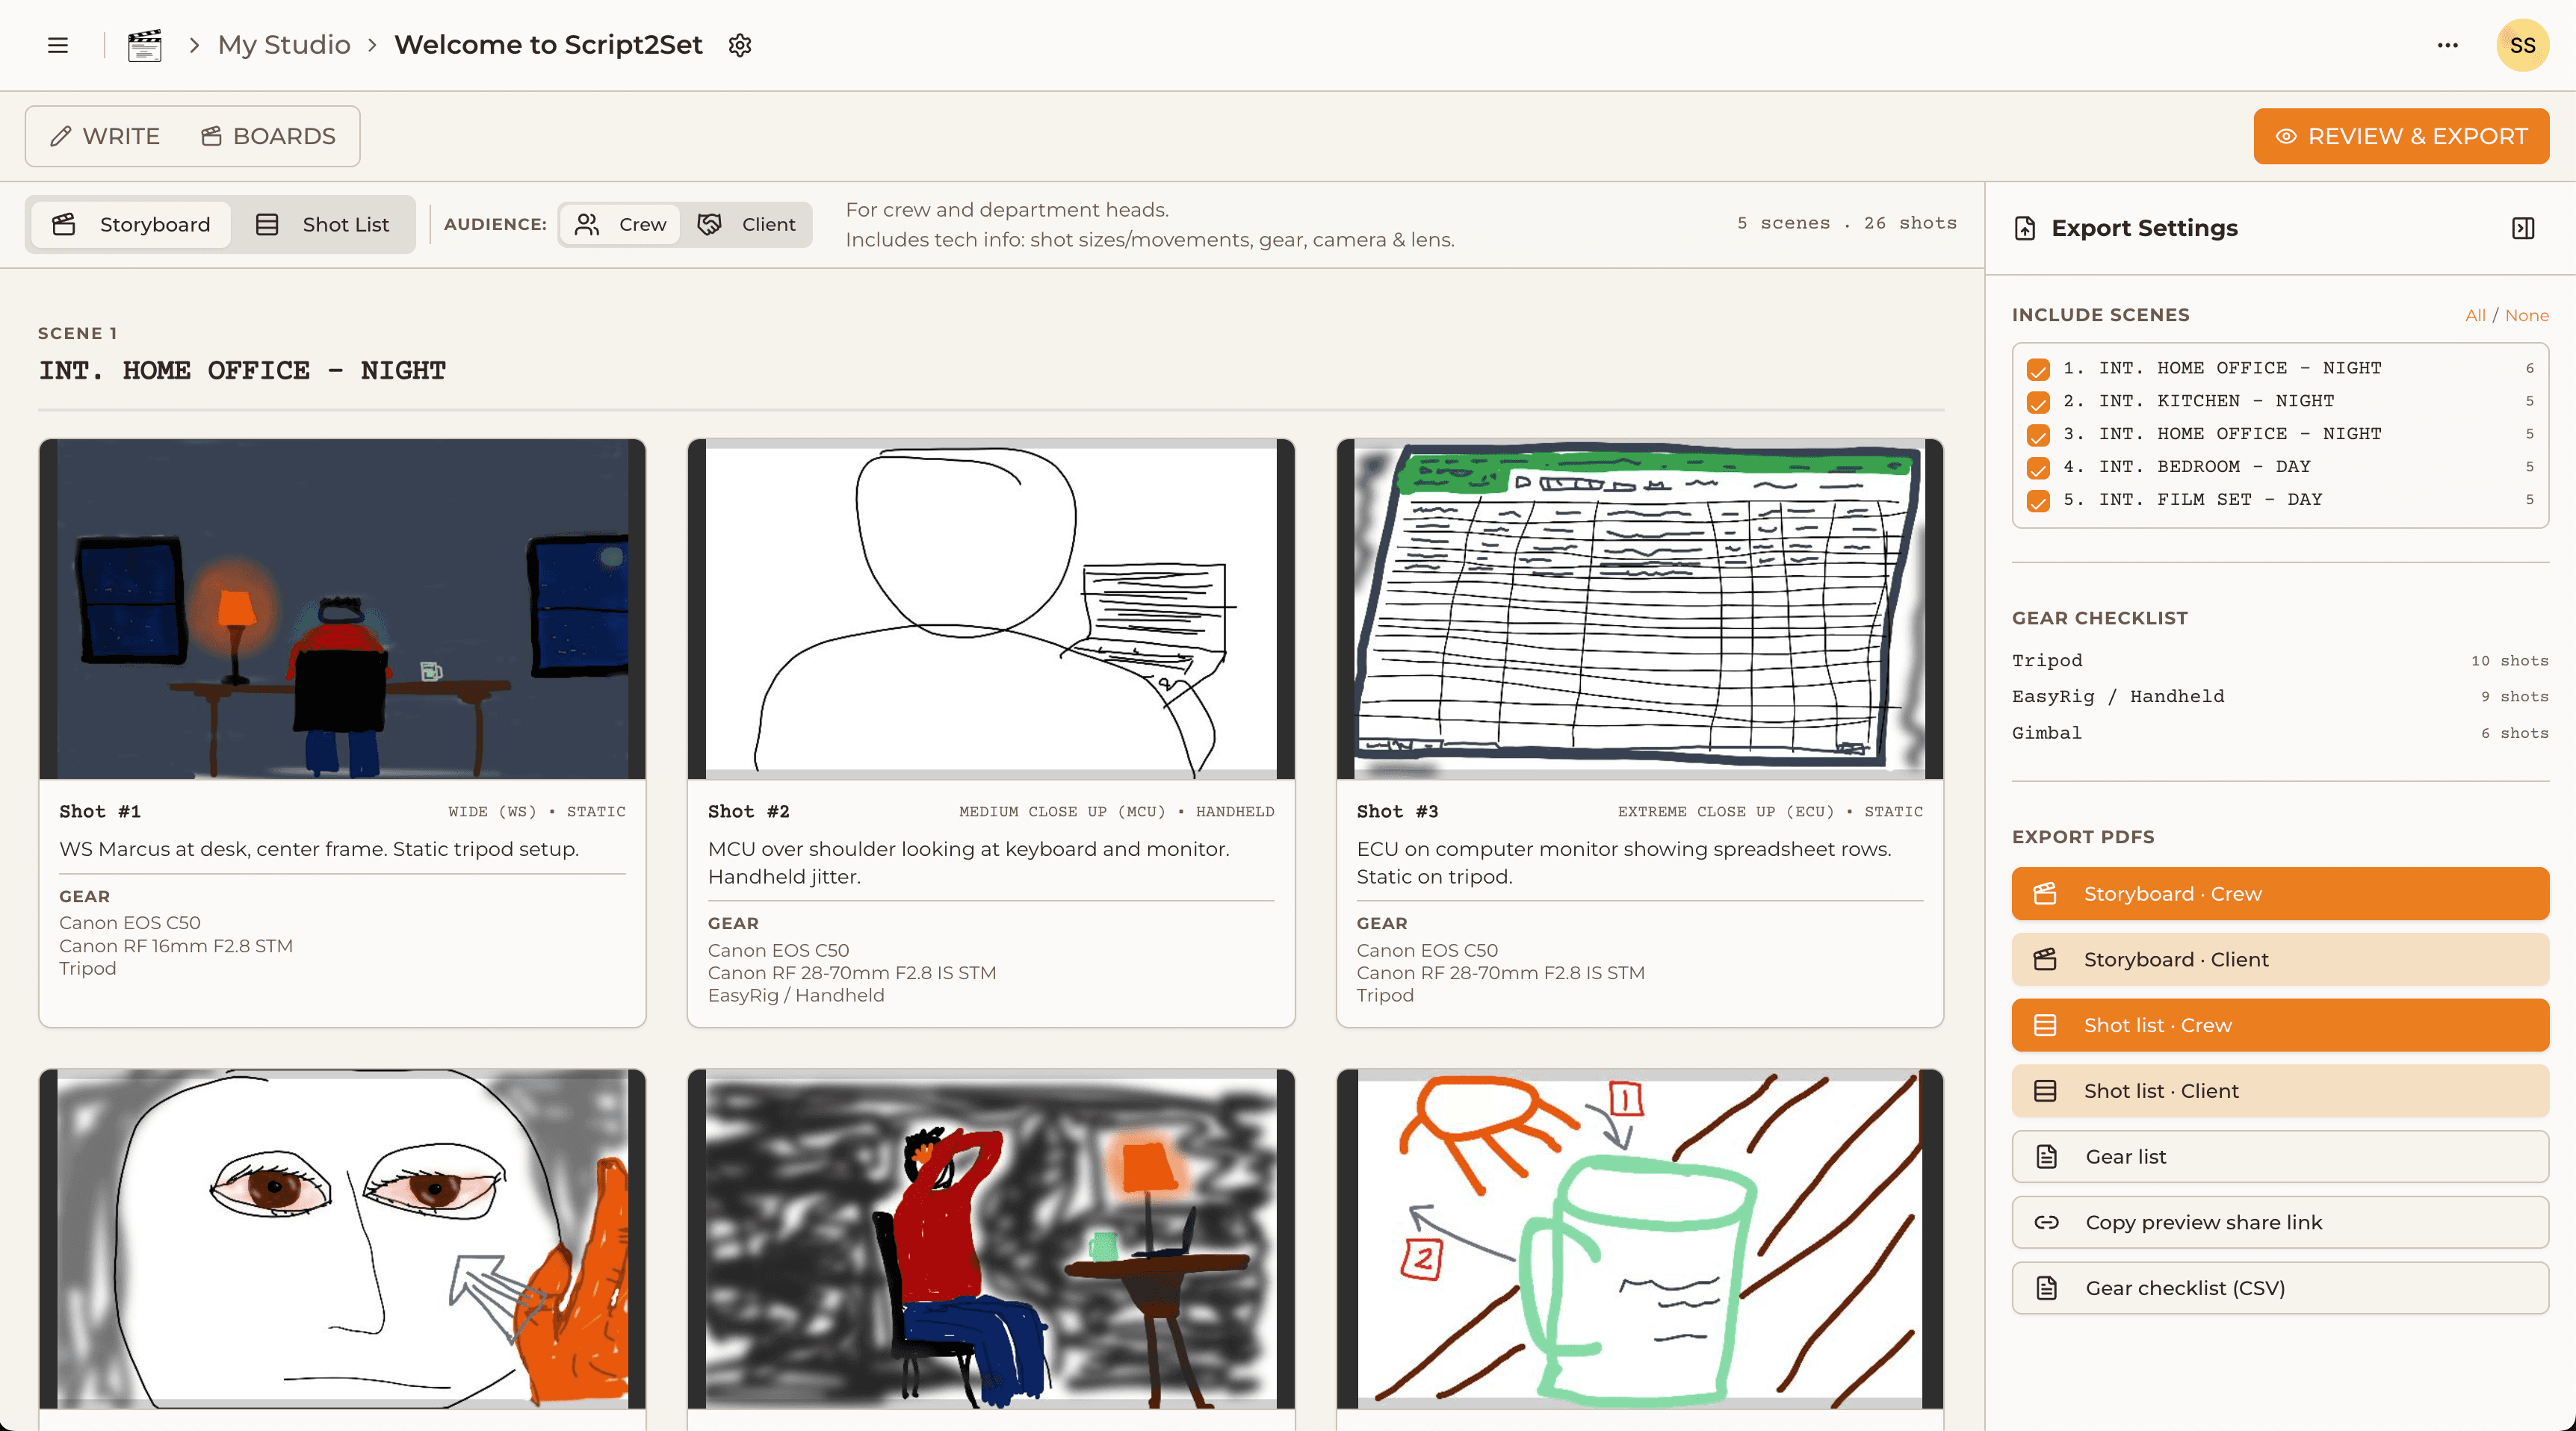Open the ellipsis overflow menu
The height and width of the screenshot is (1431, 2576).
(x=2447, y=45)
